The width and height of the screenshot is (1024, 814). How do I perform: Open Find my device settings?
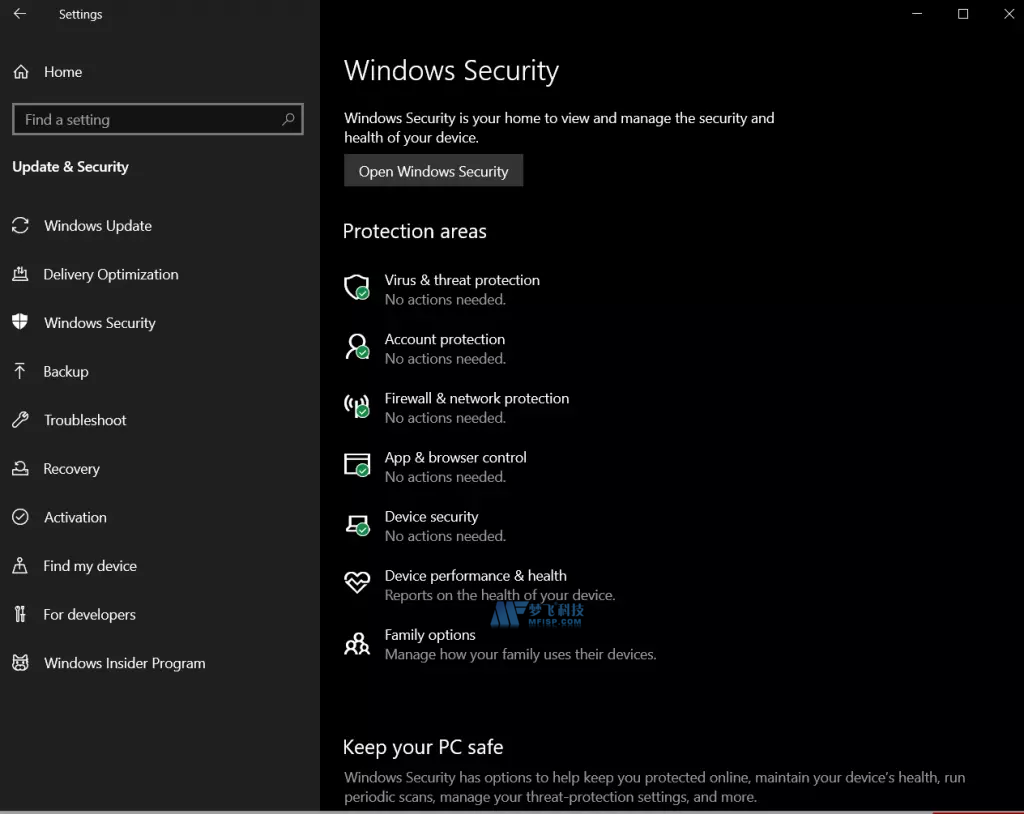(90, 566)
